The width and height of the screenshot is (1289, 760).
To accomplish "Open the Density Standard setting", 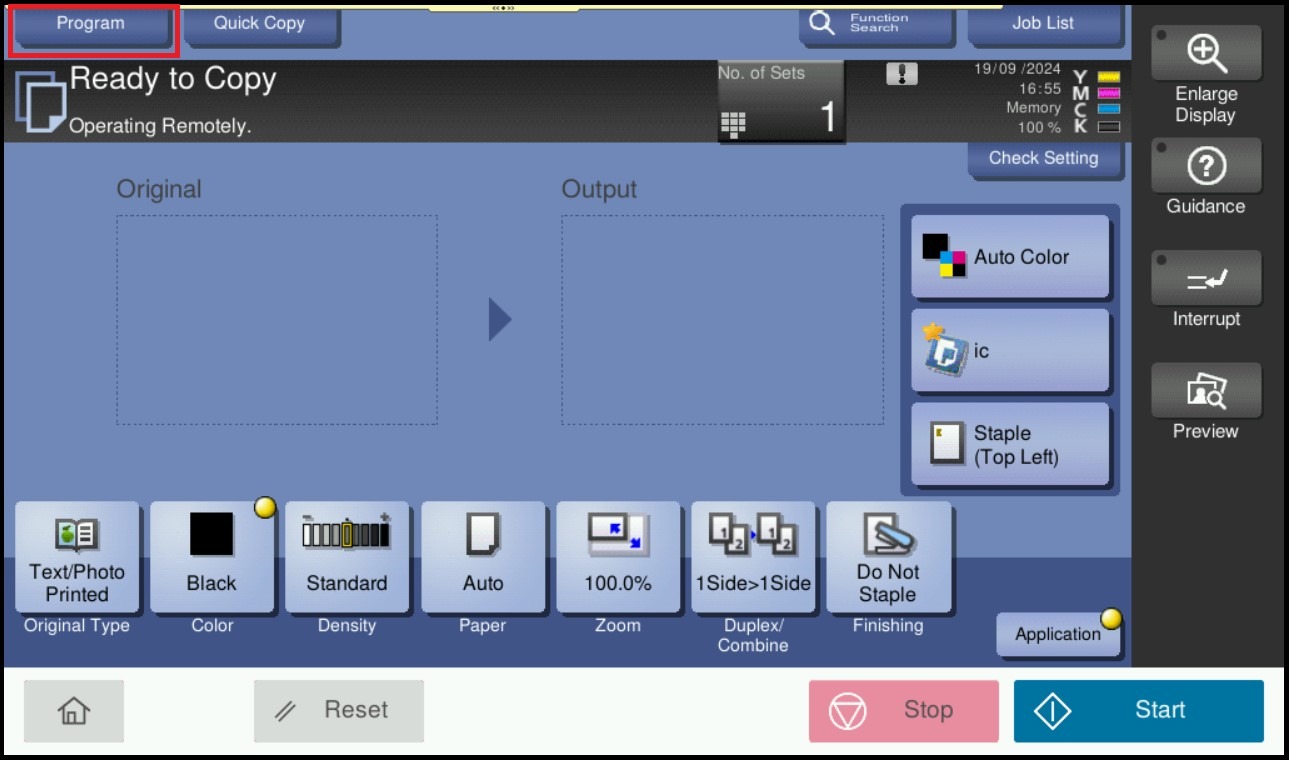I will pyautogui.click(x=346, y=557).
